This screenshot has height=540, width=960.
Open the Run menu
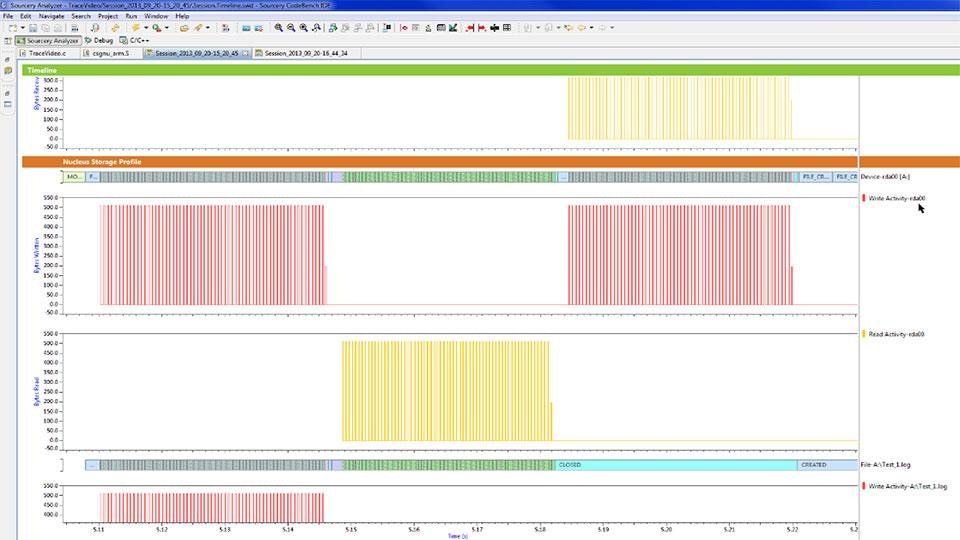point(131,16)
